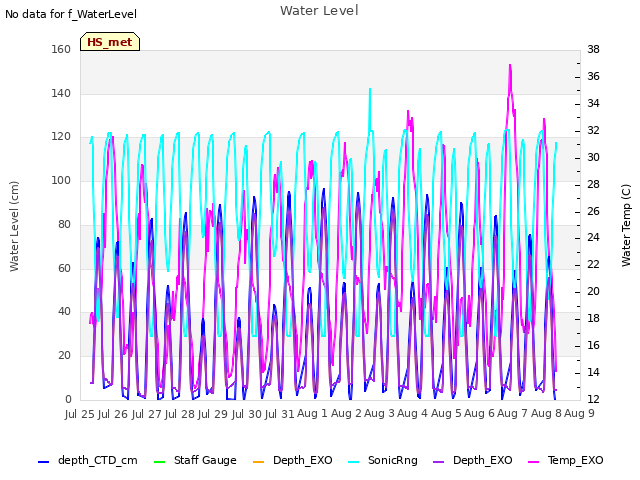Click the Water Level (cm) axis label
This screenshot has width=640, height=480.
pos(14,227)
